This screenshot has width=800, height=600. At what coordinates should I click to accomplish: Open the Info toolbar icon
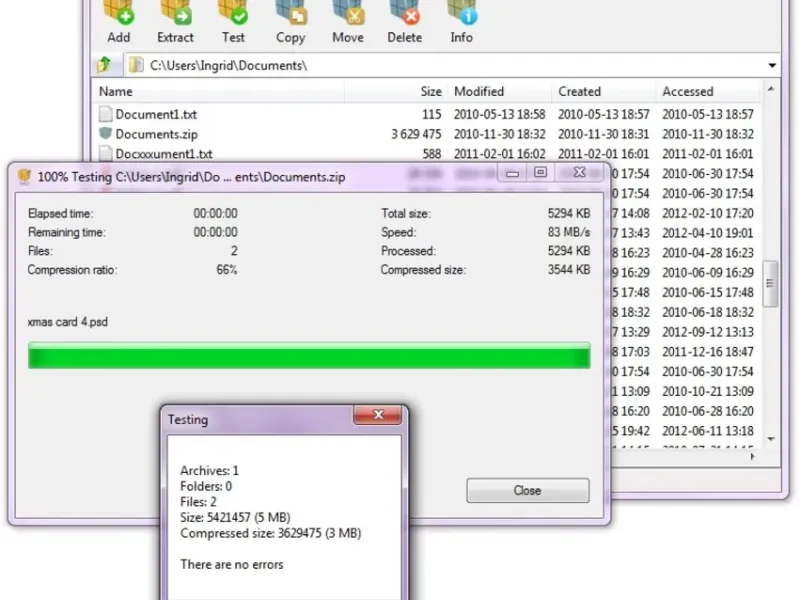(x=461, y=21)
